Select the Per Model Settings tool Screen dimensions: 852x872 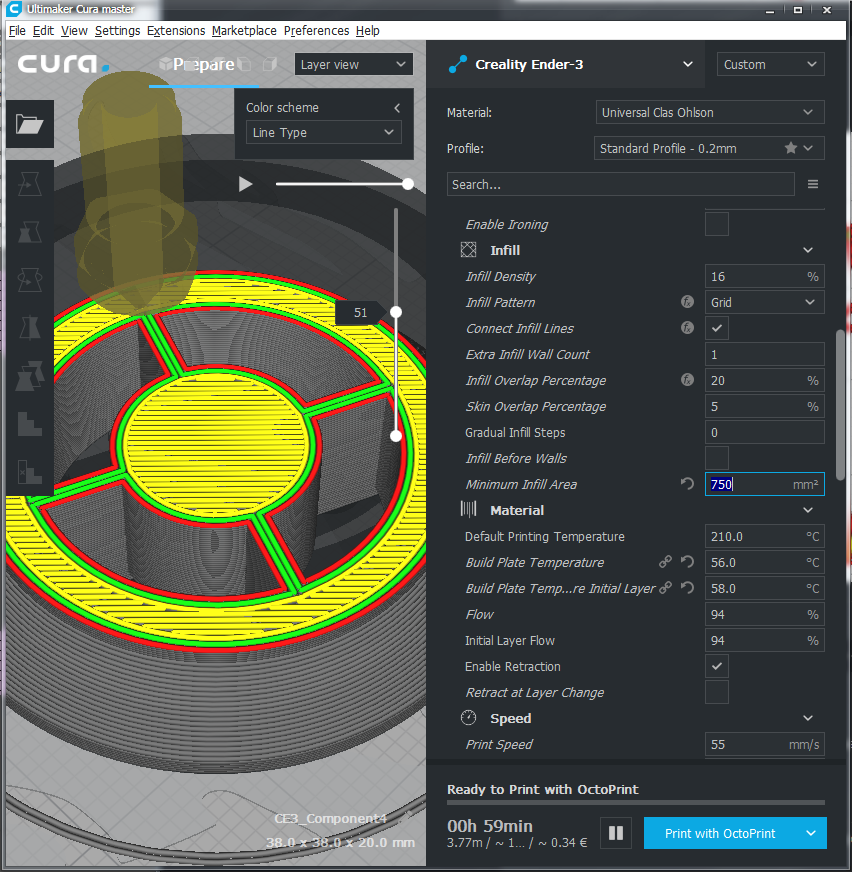pyautogui.click(x=29, y=376)
